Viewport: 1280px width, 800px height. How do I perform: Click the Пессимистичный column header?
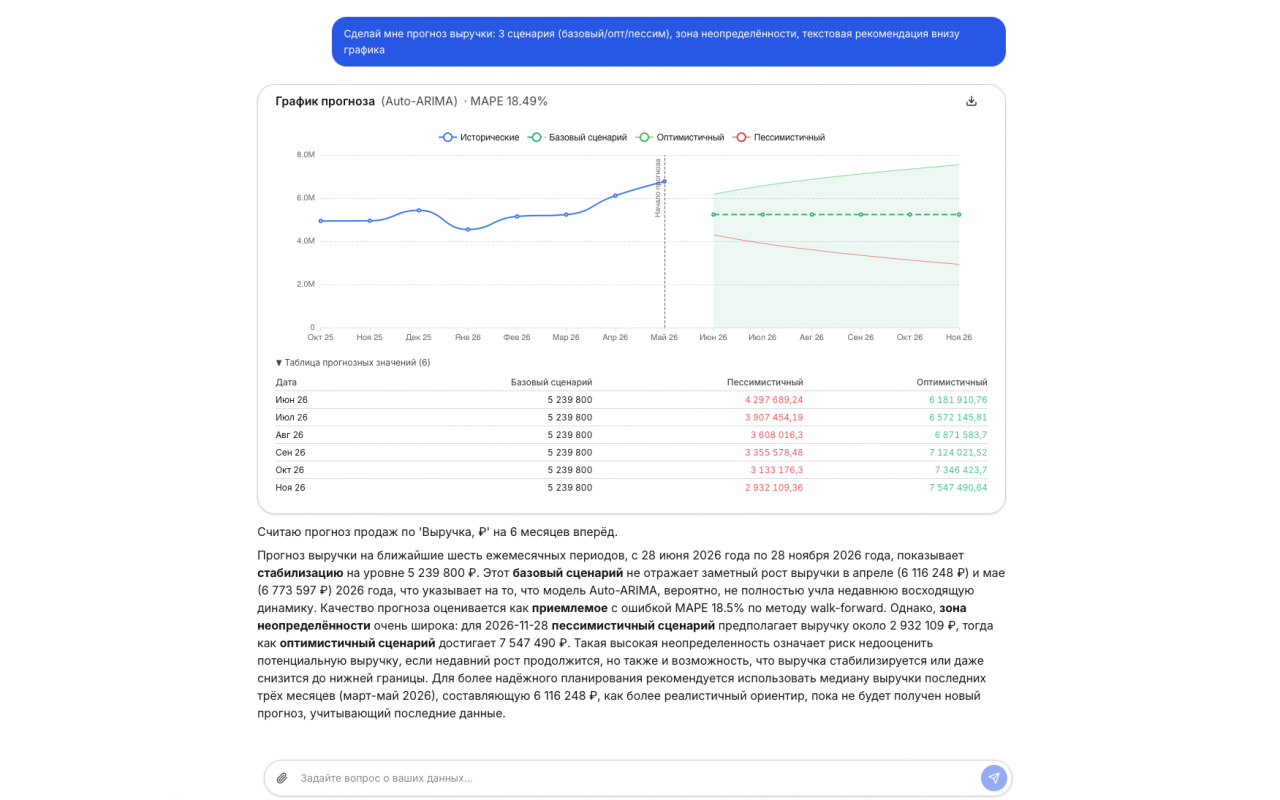click(x=765, y=382)
